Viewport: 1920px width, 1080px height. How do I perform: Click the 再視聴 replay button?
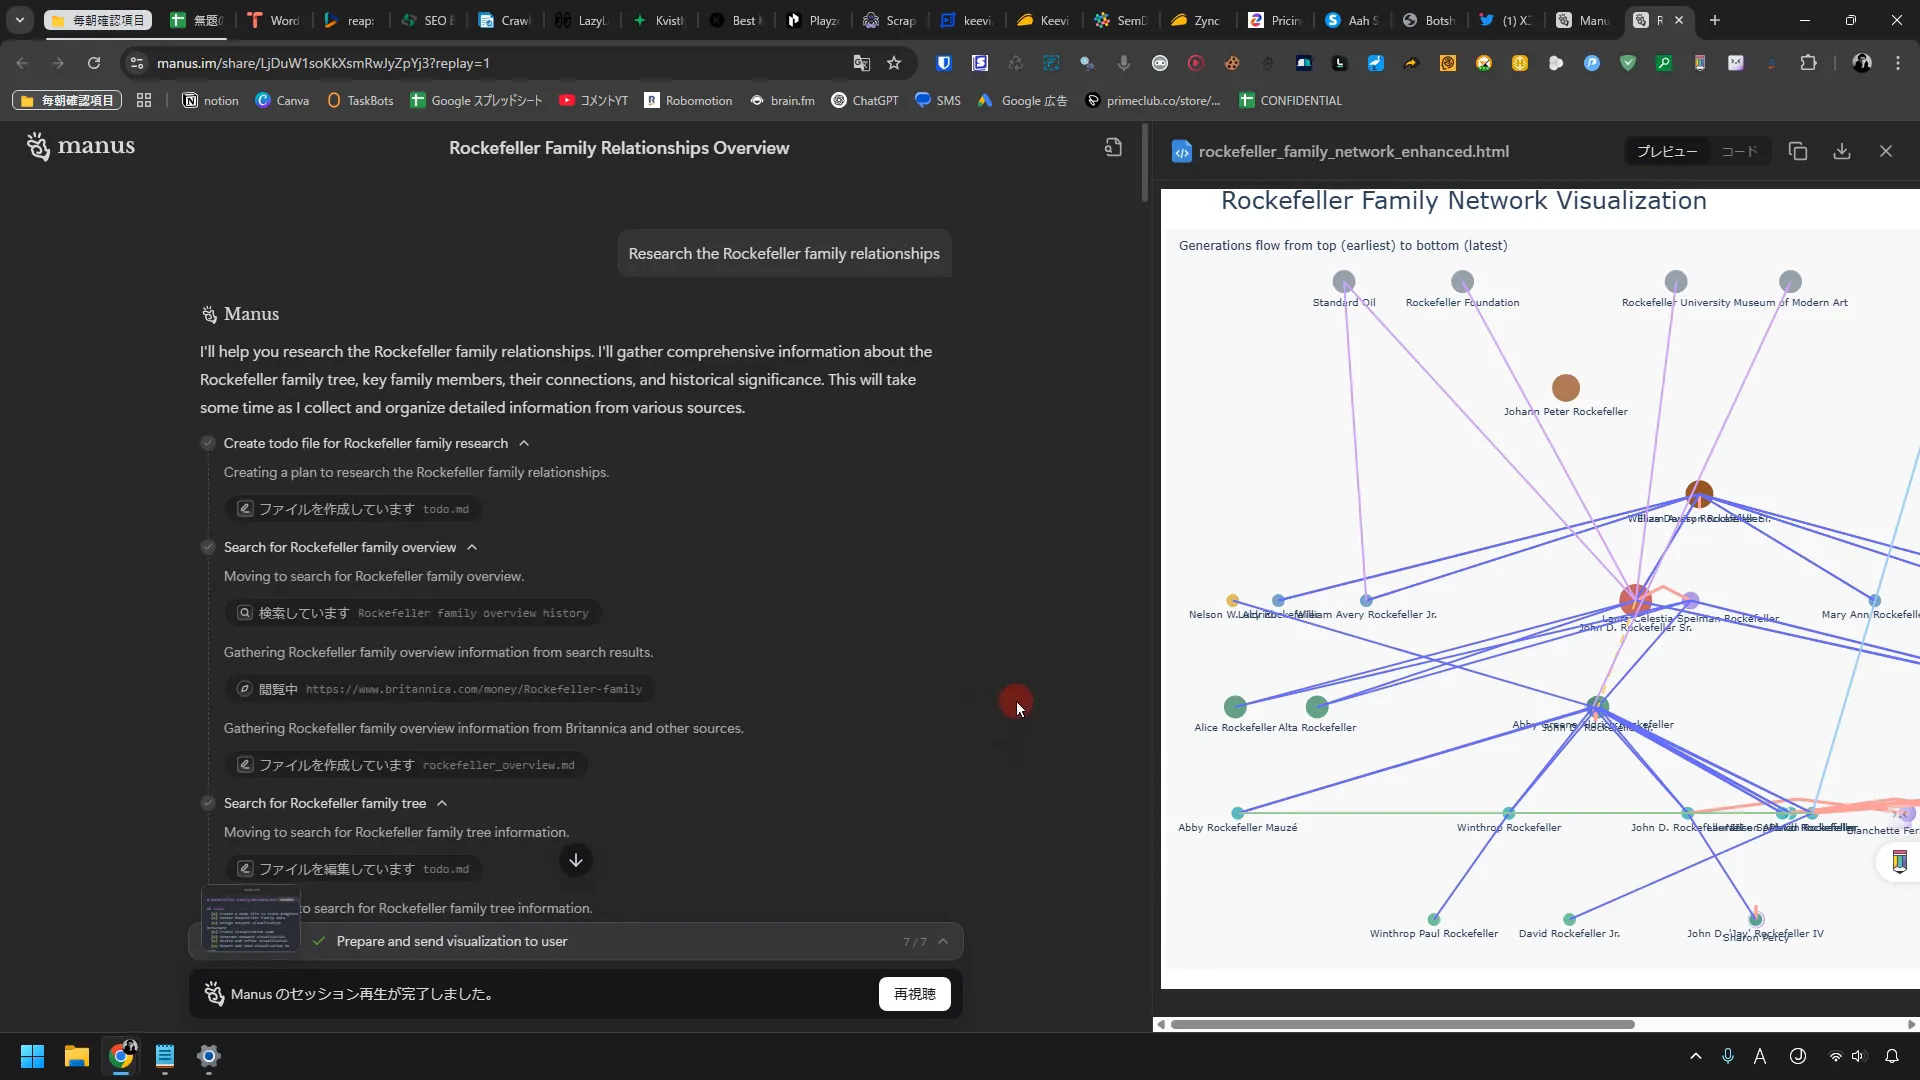point(914,994)
